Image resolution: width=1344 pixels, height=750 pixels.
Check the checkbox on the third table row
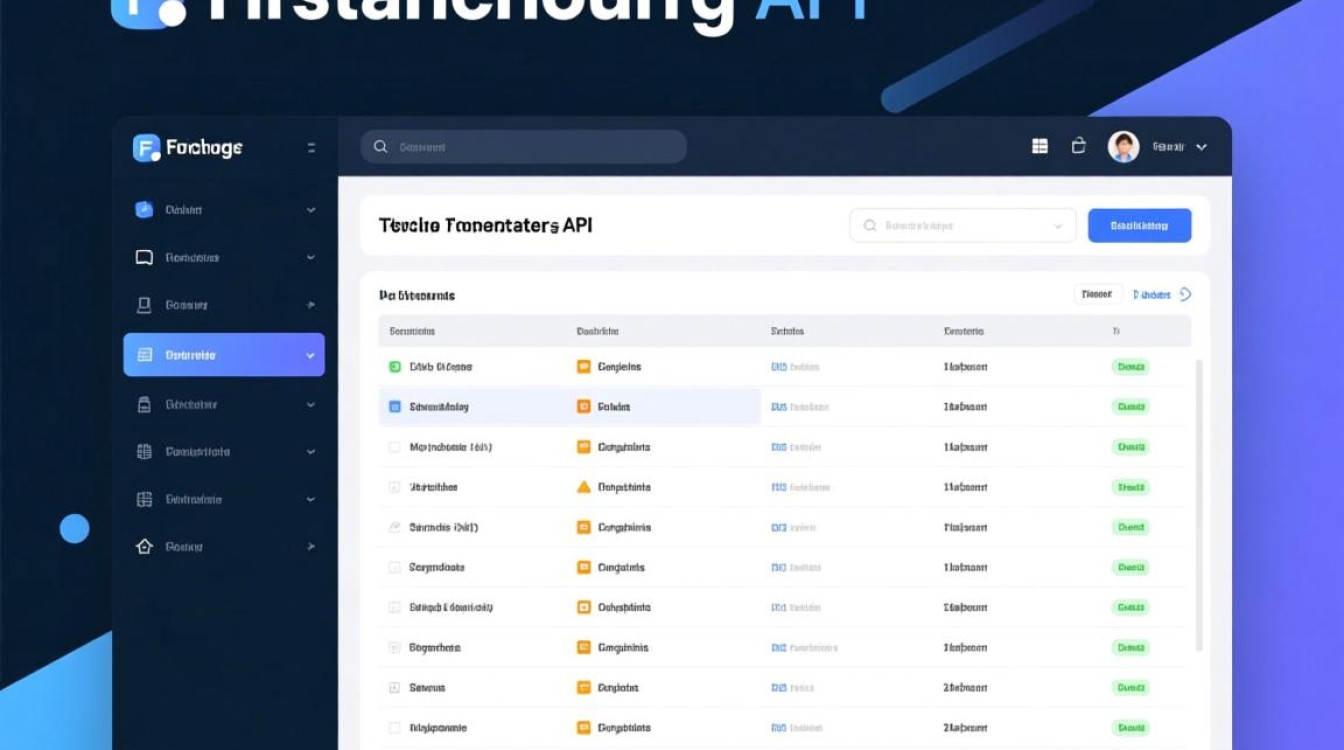395,447
